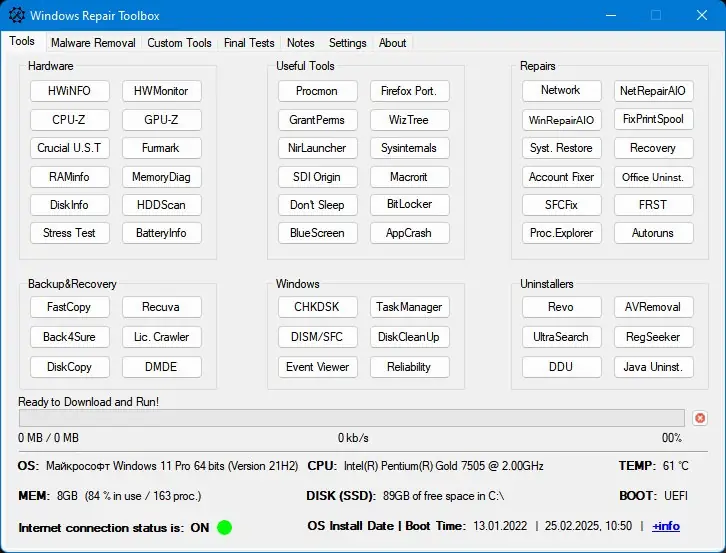This screenshot has width=726, height=553.
Task: Click the red cancel download icon
Action: pyautogui.click(x=700, y=418)
